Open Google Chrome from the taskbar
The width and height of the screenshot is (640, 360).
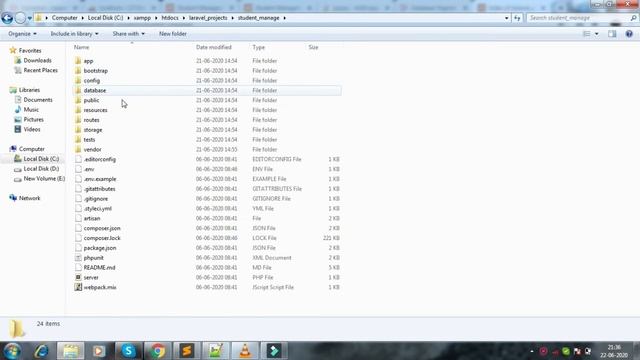pyautogui.click(x=157, y=351)
